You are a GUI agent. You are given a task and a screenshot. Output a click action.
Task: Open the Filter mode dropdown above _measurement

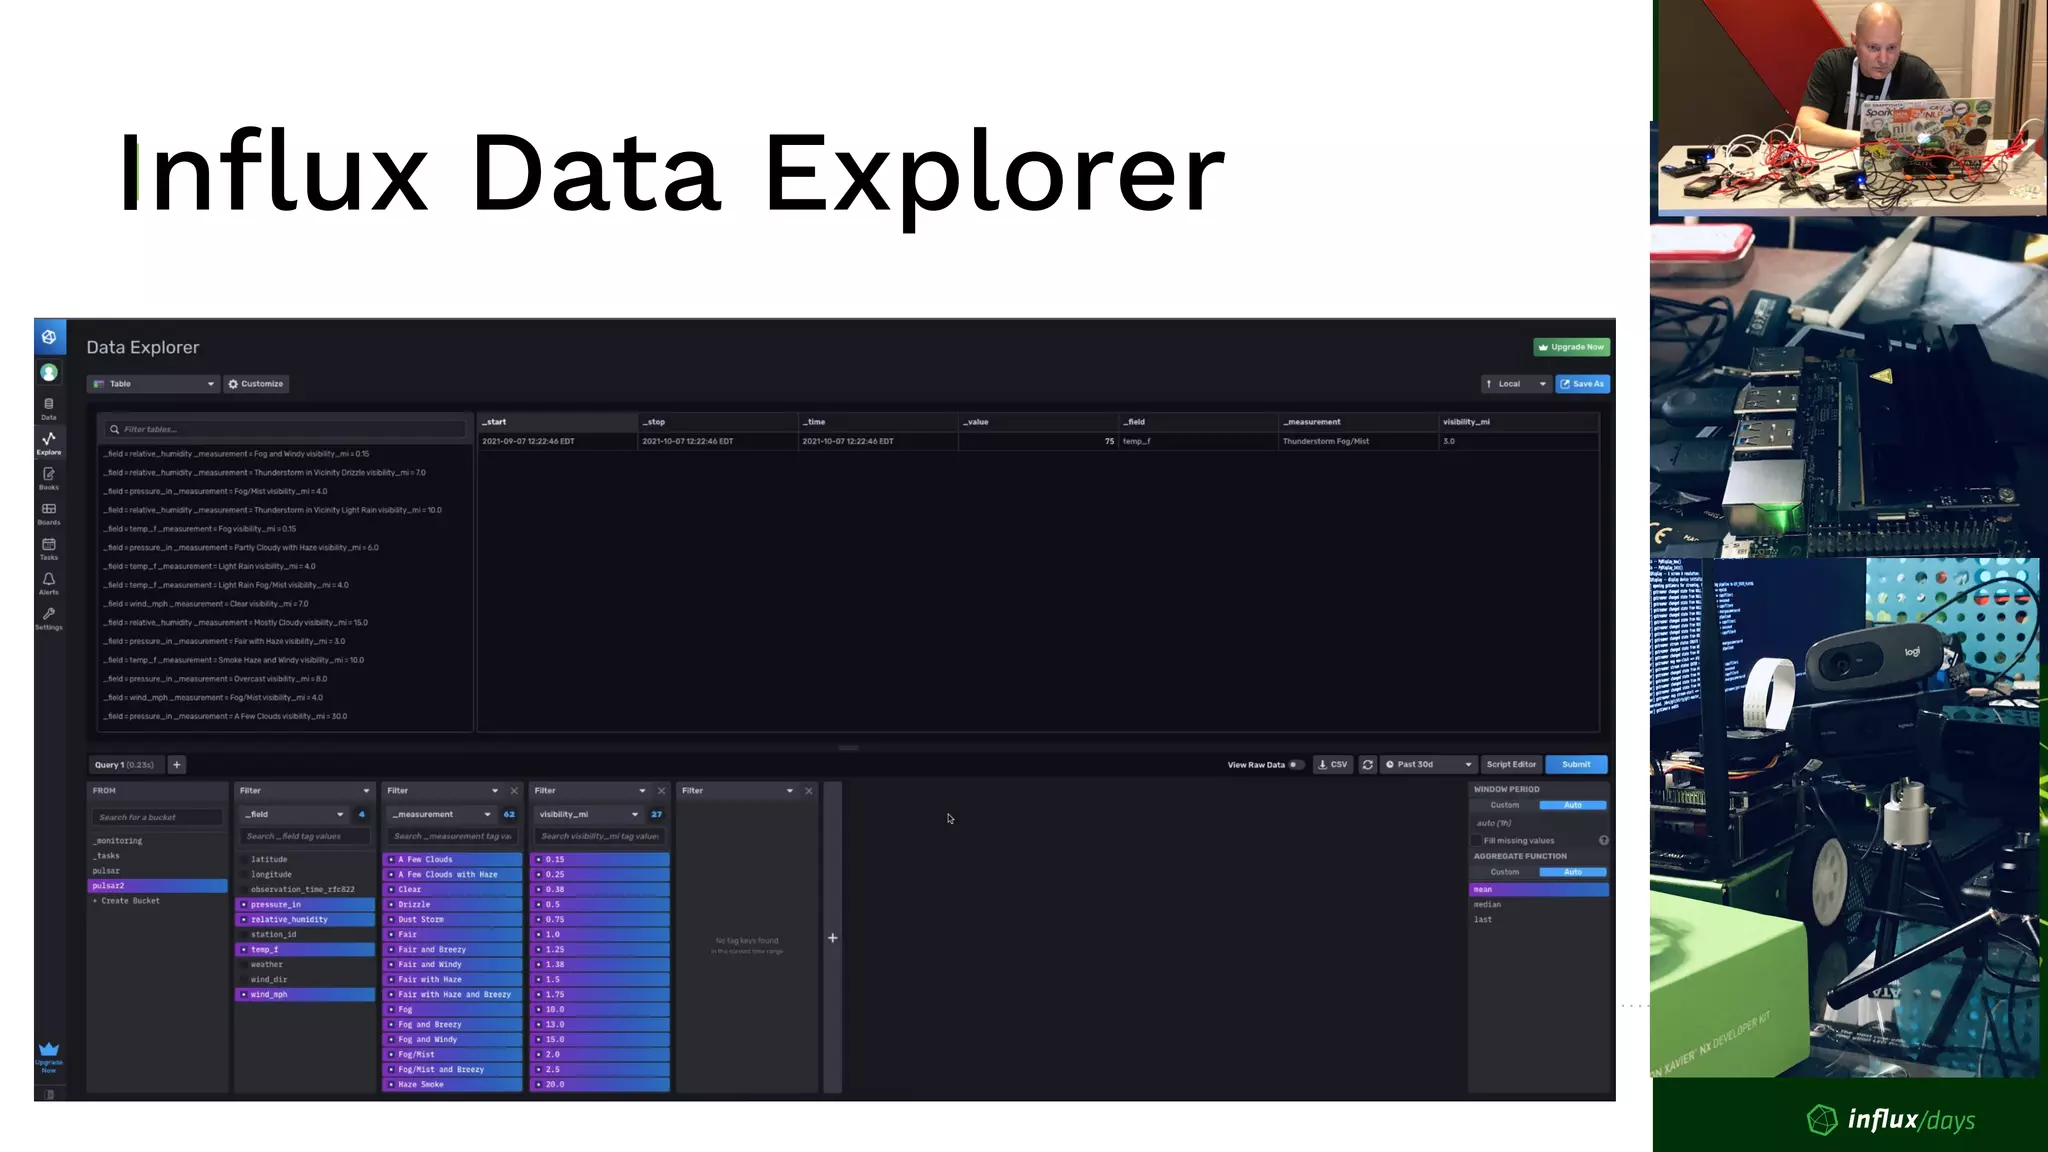pos(443,791)
